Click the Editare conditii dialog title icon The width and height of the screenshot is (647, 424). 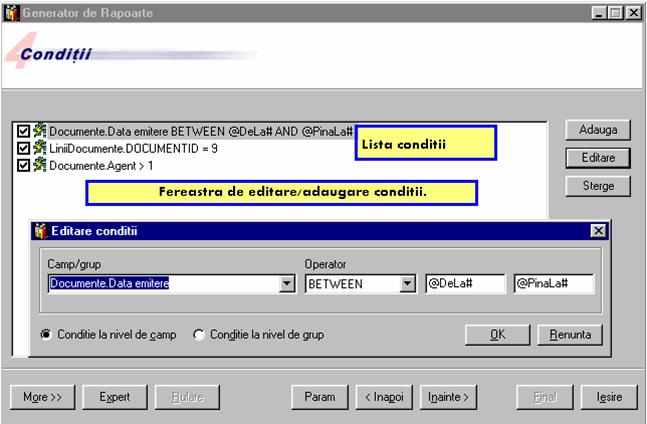coord(41,232)
